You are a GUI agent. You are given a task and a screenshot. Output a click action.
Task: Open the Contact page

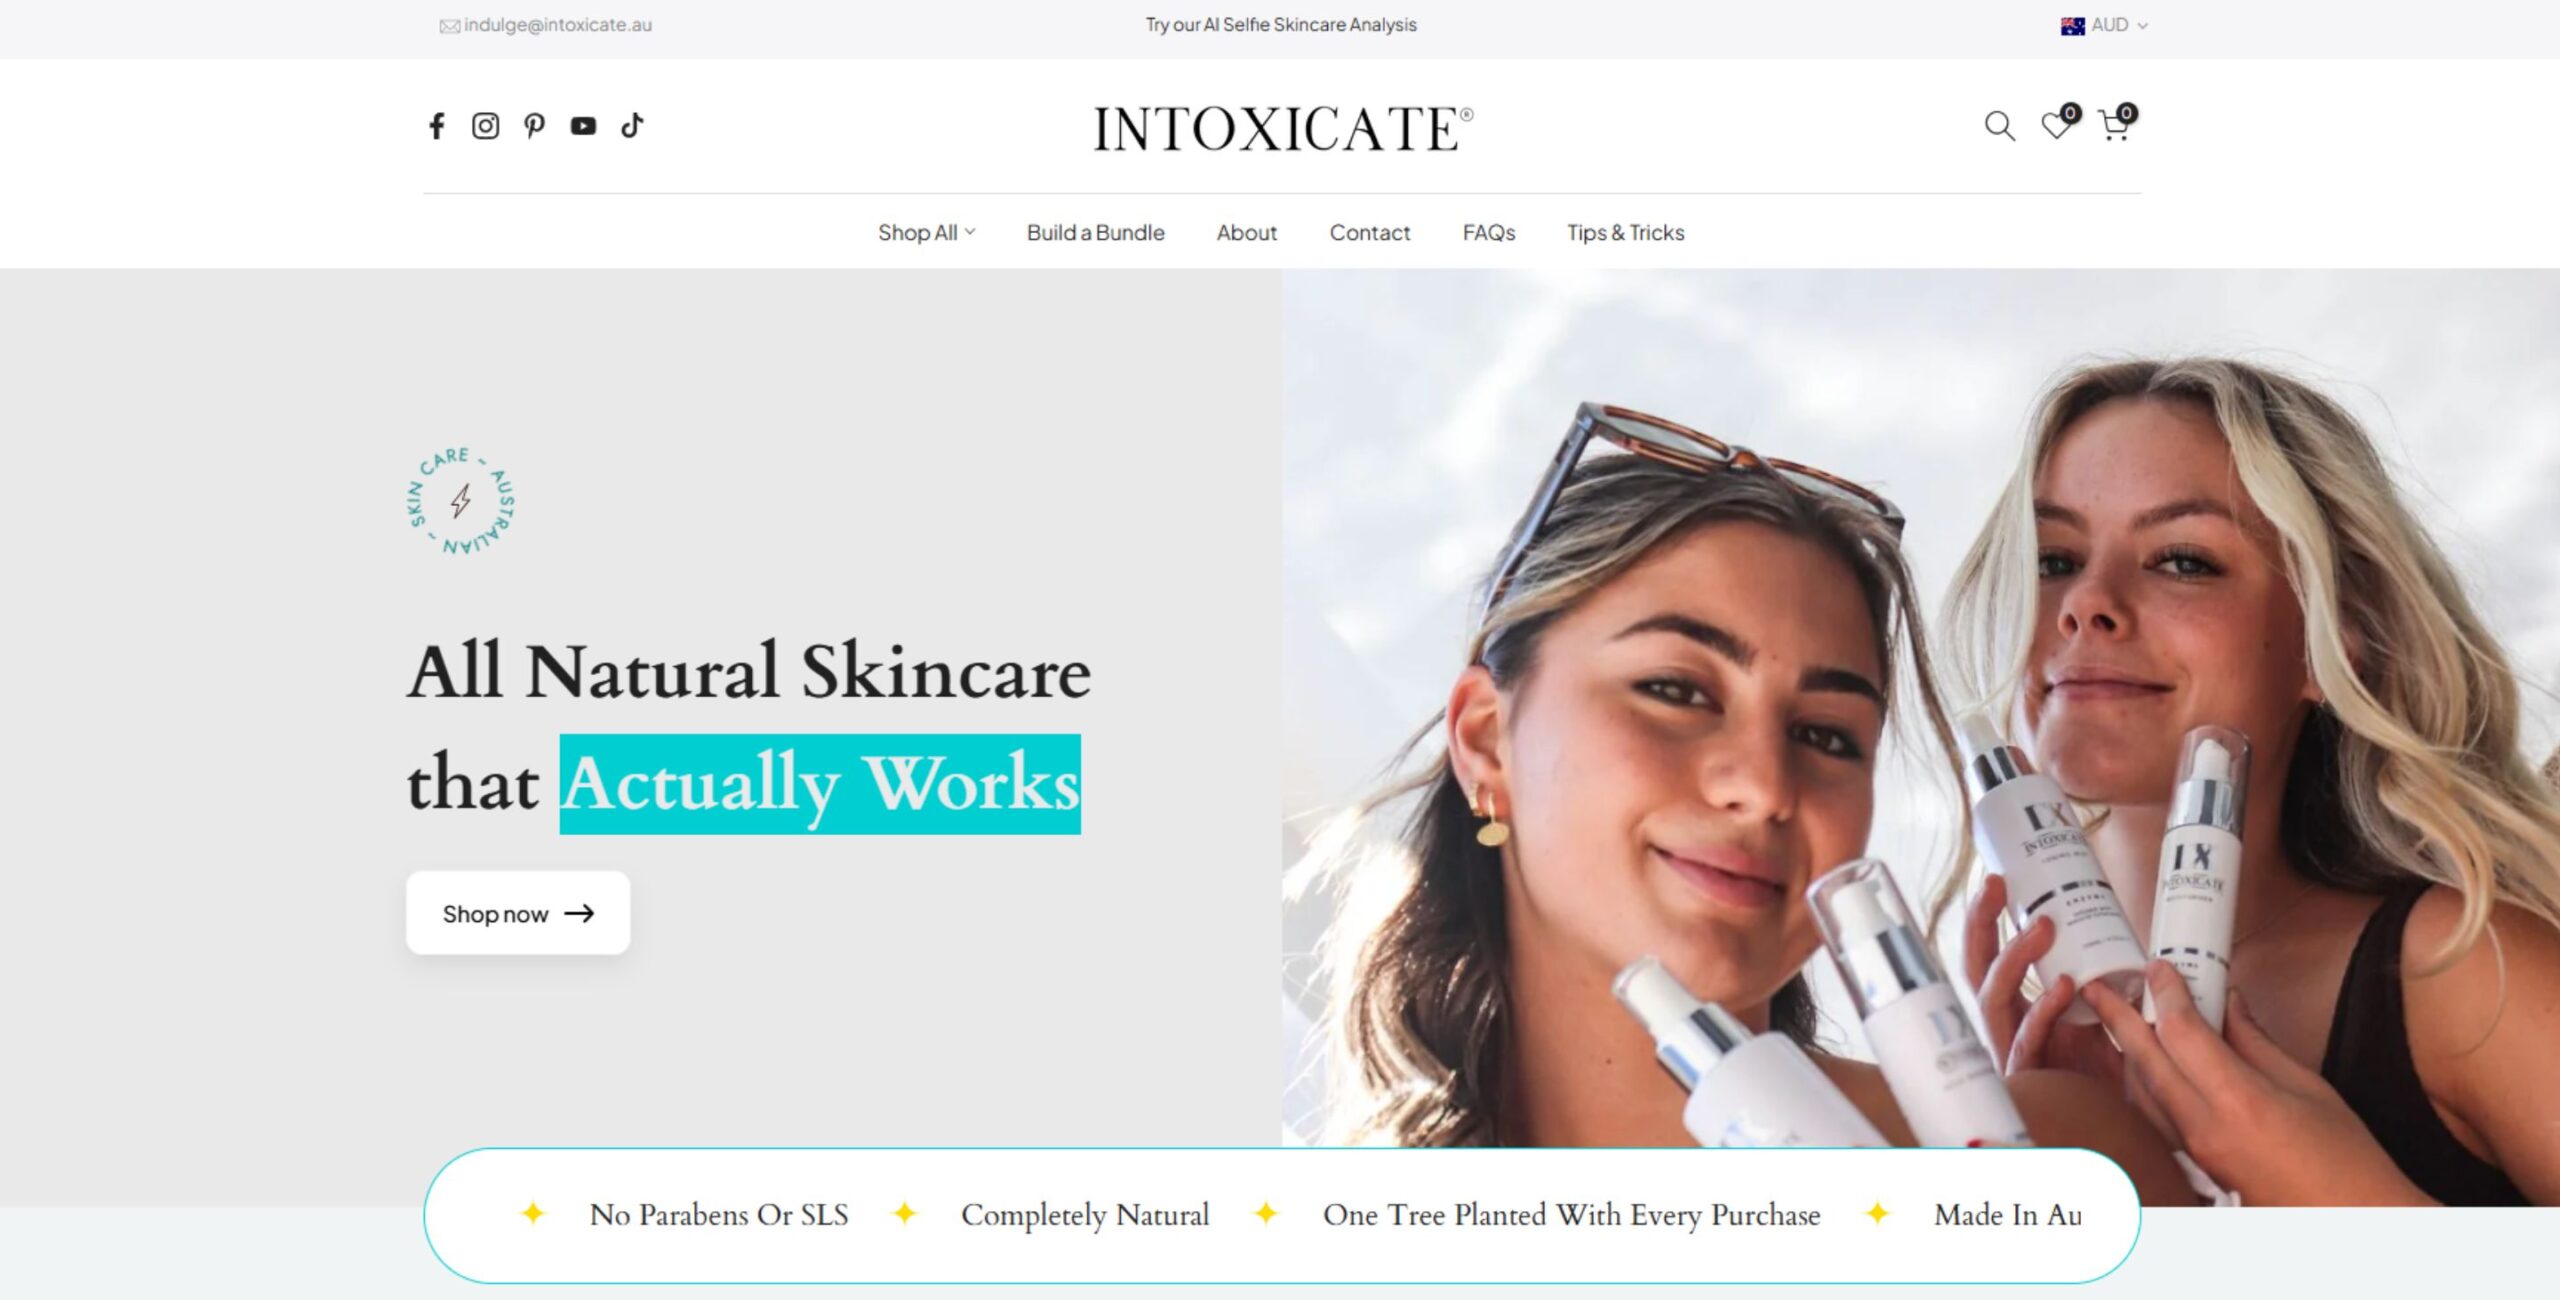[1369, 232]
